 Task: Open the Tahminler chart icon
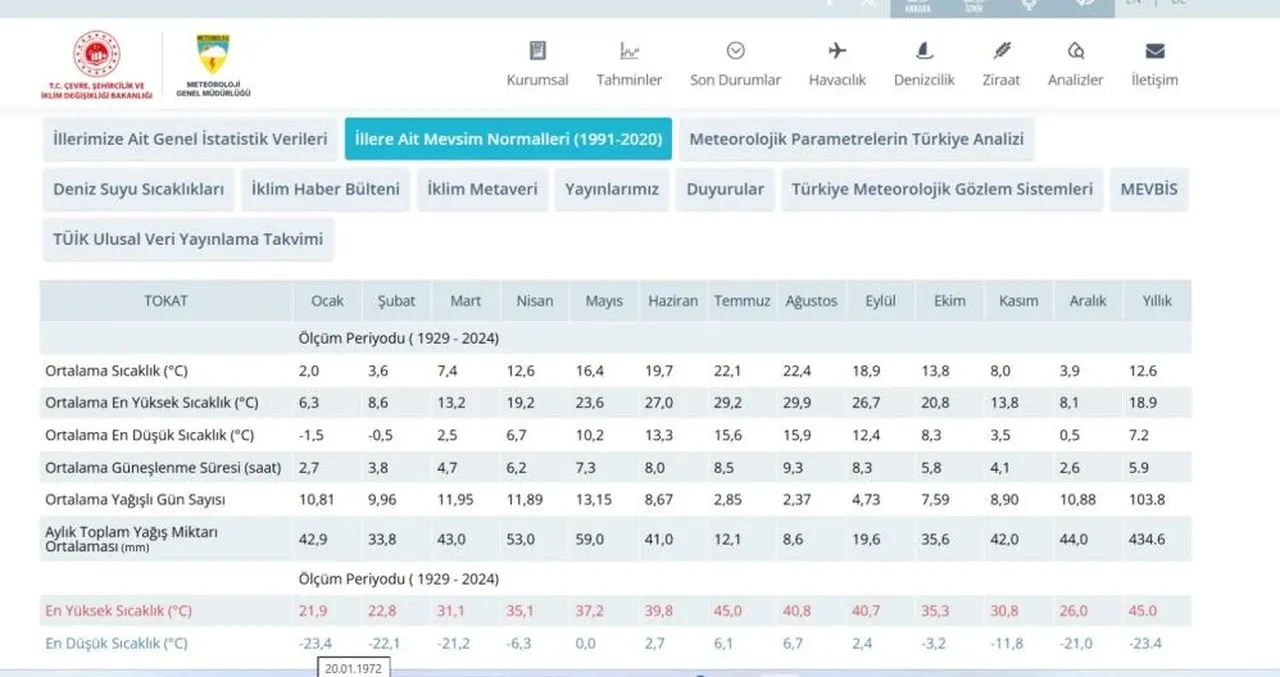coord(629,48)
